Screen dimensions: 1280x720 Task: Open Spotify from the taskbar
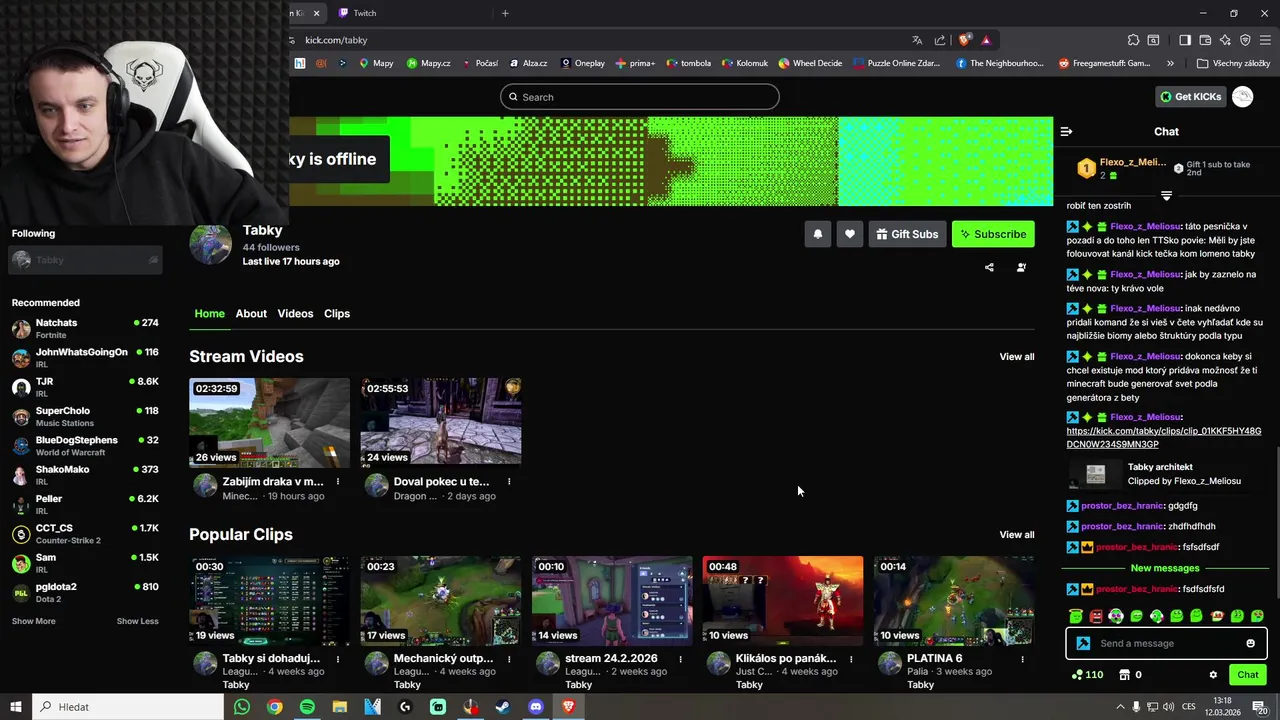click(x=307, y=707)
